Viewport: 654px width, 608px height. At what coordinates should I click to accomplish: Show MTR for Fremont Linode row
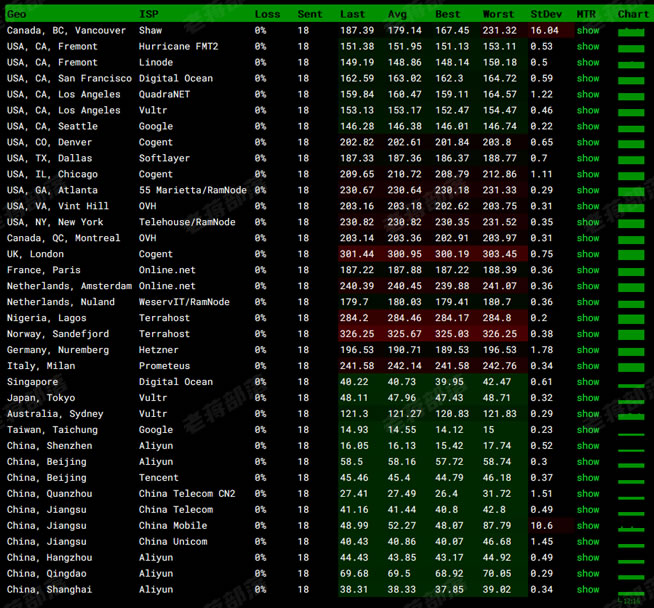[588, 63]
